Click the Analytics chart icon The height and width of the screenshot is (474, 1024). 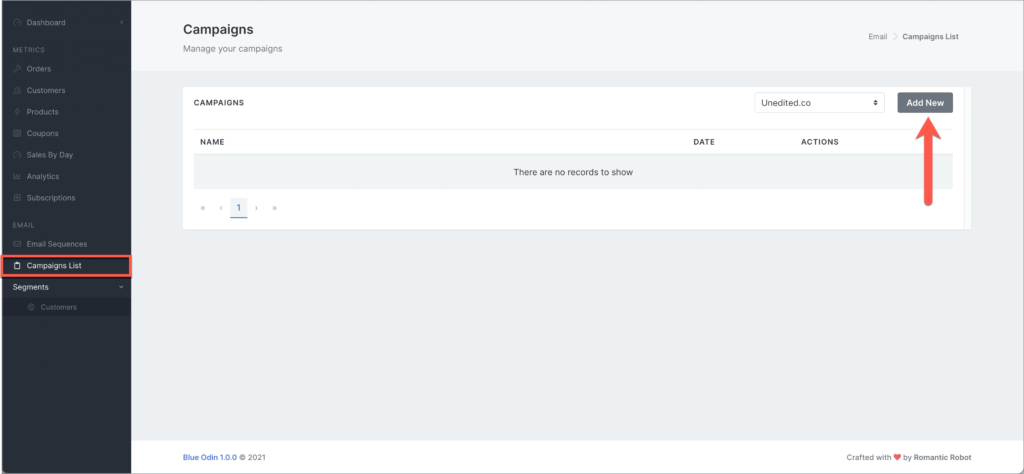click(17, 176)
